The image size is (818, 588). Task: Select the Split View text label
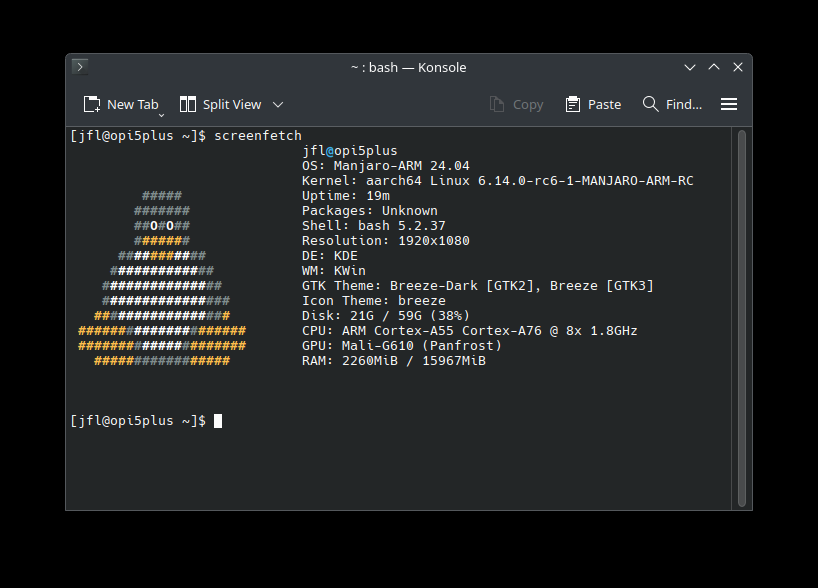tap(232, 104)
